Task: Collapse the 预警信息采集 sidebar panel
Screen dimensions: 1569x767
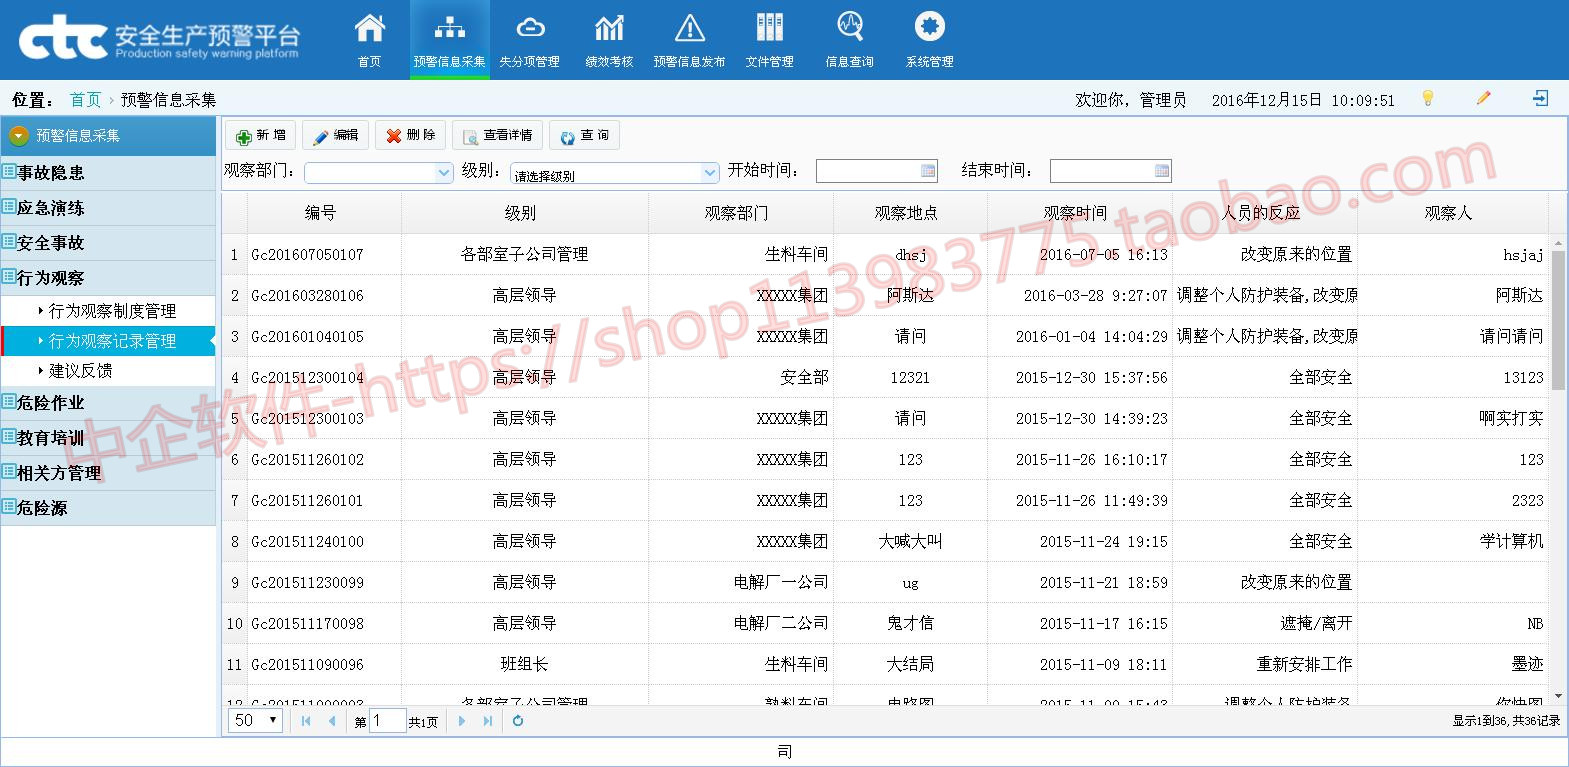Action: point(18,136)
